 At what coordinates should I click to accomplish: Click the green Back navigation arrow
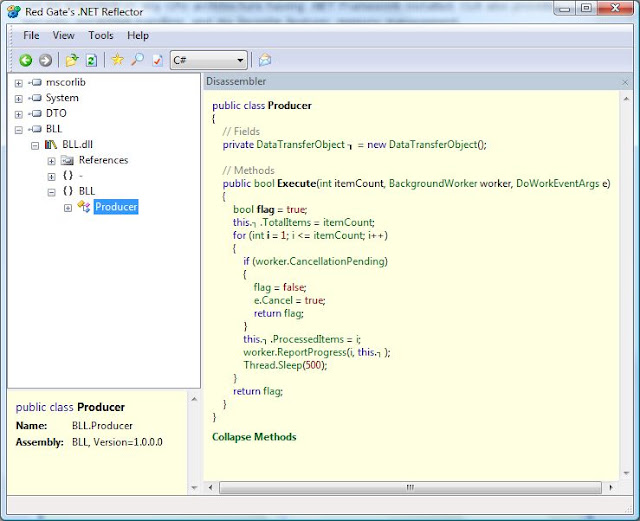tap(25, 60)
